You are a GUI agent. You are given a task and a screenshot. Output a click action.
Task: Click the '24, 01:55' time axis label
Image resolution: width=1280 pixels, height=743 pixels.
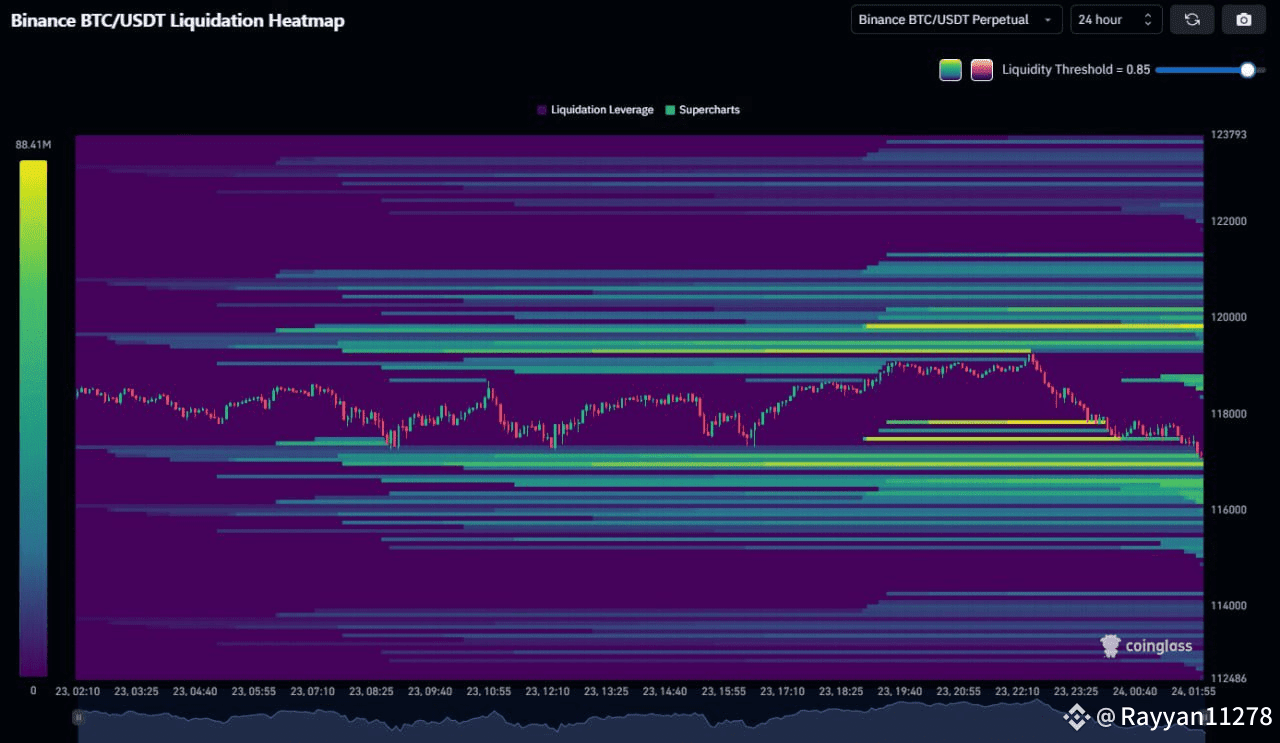[1193, 691]
